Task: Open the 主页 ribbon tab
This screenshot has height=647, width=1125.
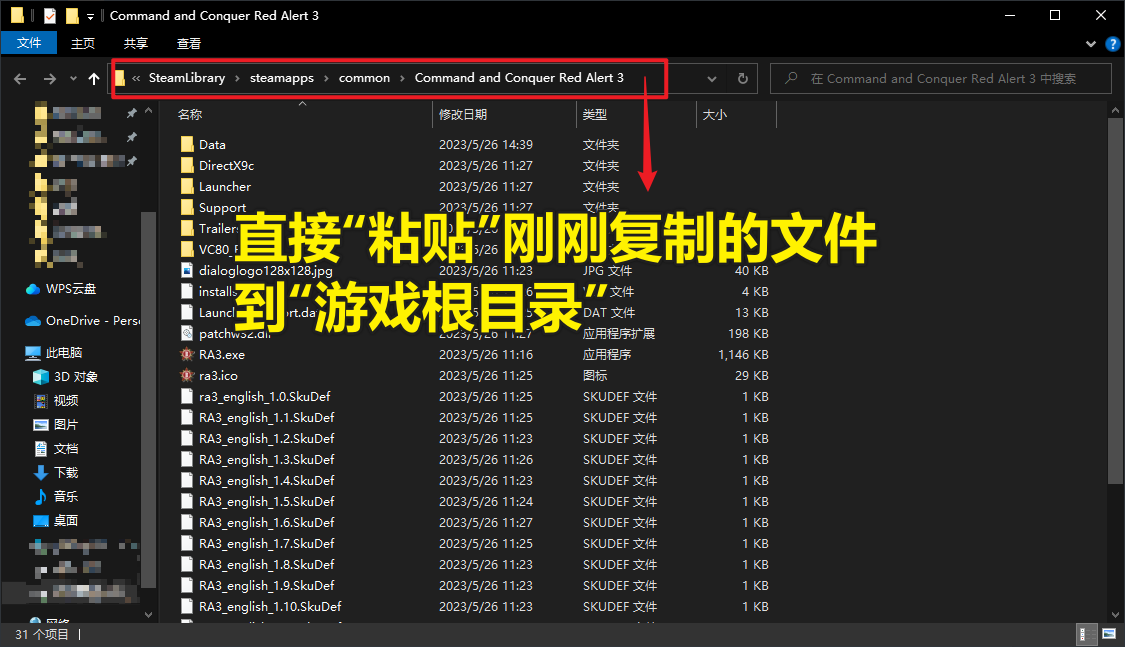Action: (x=83, y=43)
